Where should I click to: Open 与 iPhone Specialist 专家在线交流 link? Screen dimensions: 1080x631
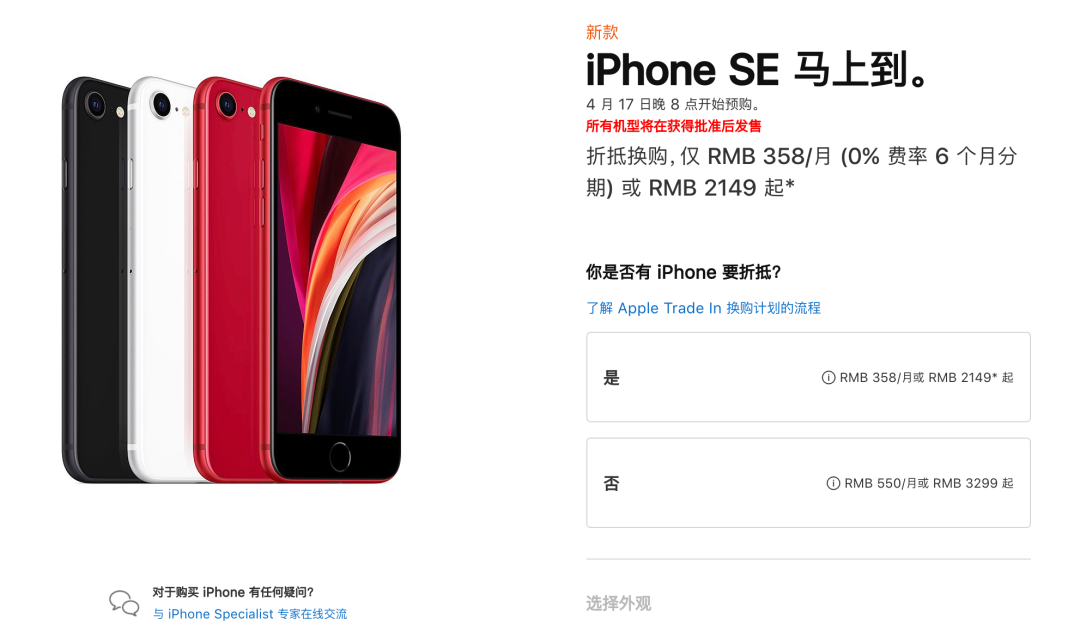coord(250,614)
